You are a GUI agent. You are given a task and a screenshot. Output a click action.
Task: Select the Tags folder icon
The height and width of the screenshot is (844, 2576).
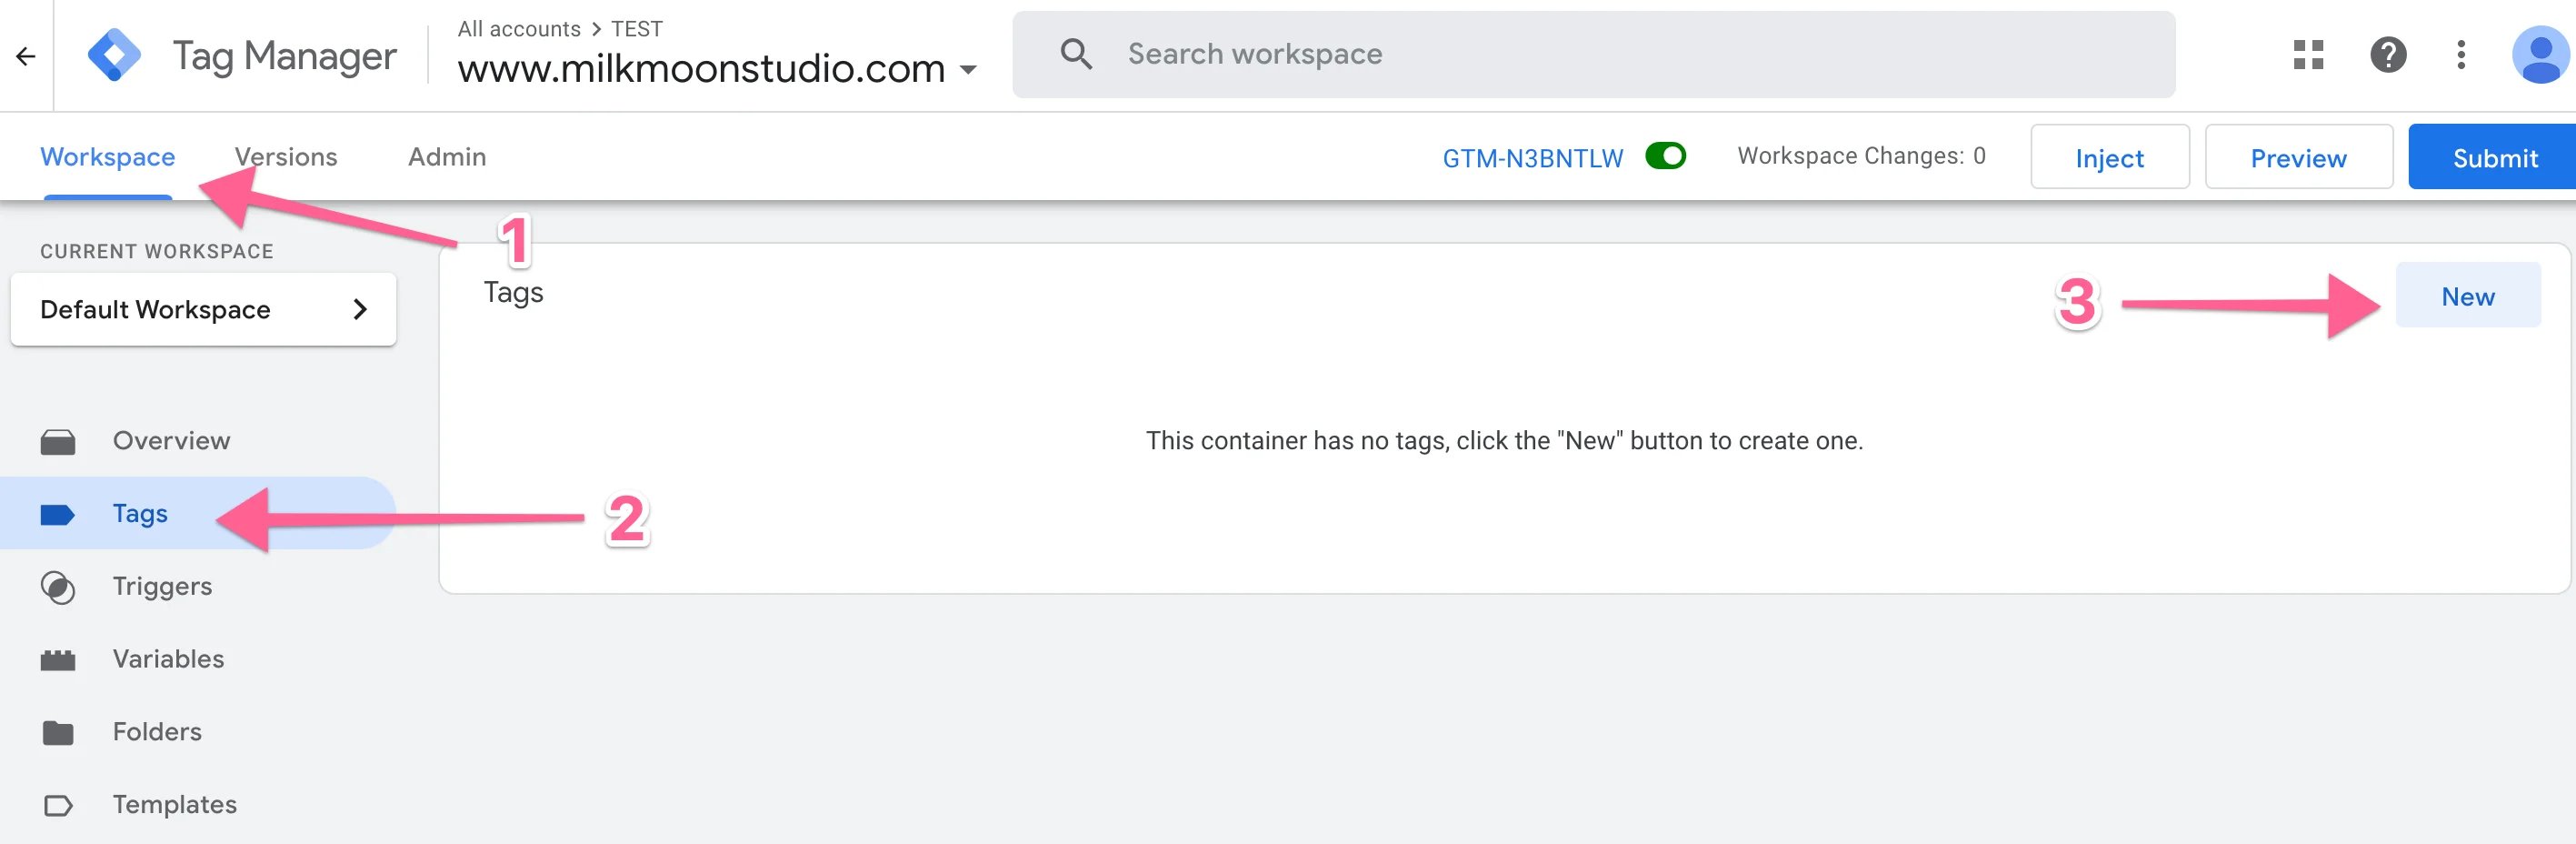tap(59, 513)
